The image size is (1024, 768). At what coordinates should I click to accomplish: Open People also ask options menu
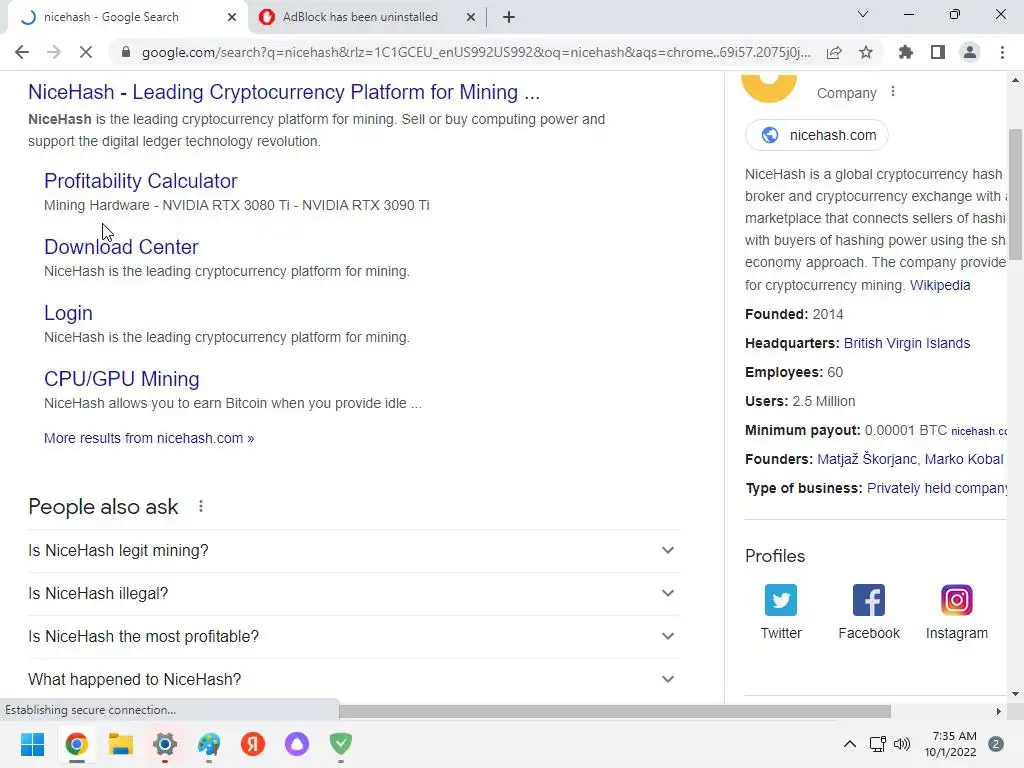coord(201,506)
